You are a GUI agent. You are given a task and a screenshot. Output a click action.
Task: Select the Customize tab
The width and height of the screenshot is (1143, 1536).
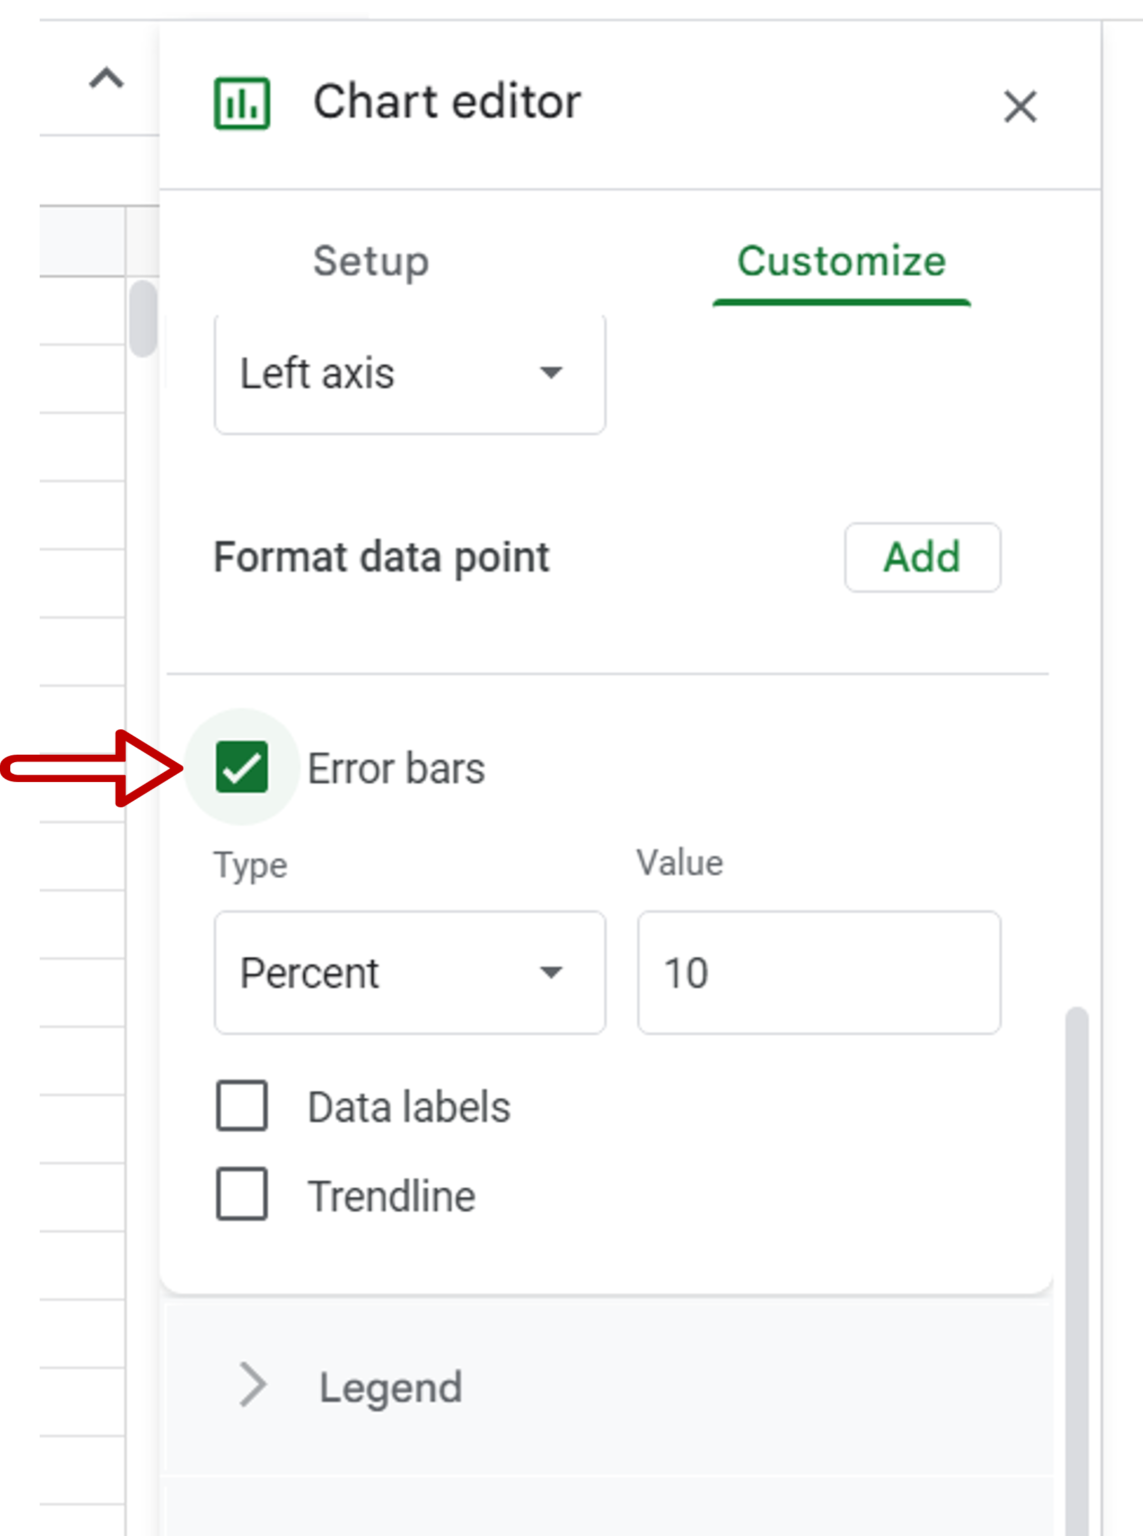click(841, 261)
